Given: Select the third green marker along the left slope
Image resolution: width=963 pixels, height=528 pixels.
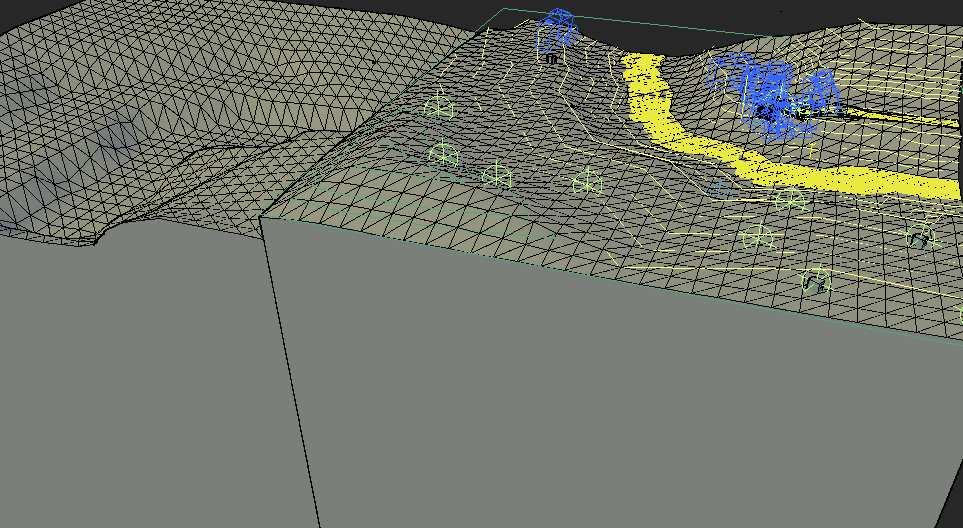Looking at the screenshot, I should click(497, 176).
